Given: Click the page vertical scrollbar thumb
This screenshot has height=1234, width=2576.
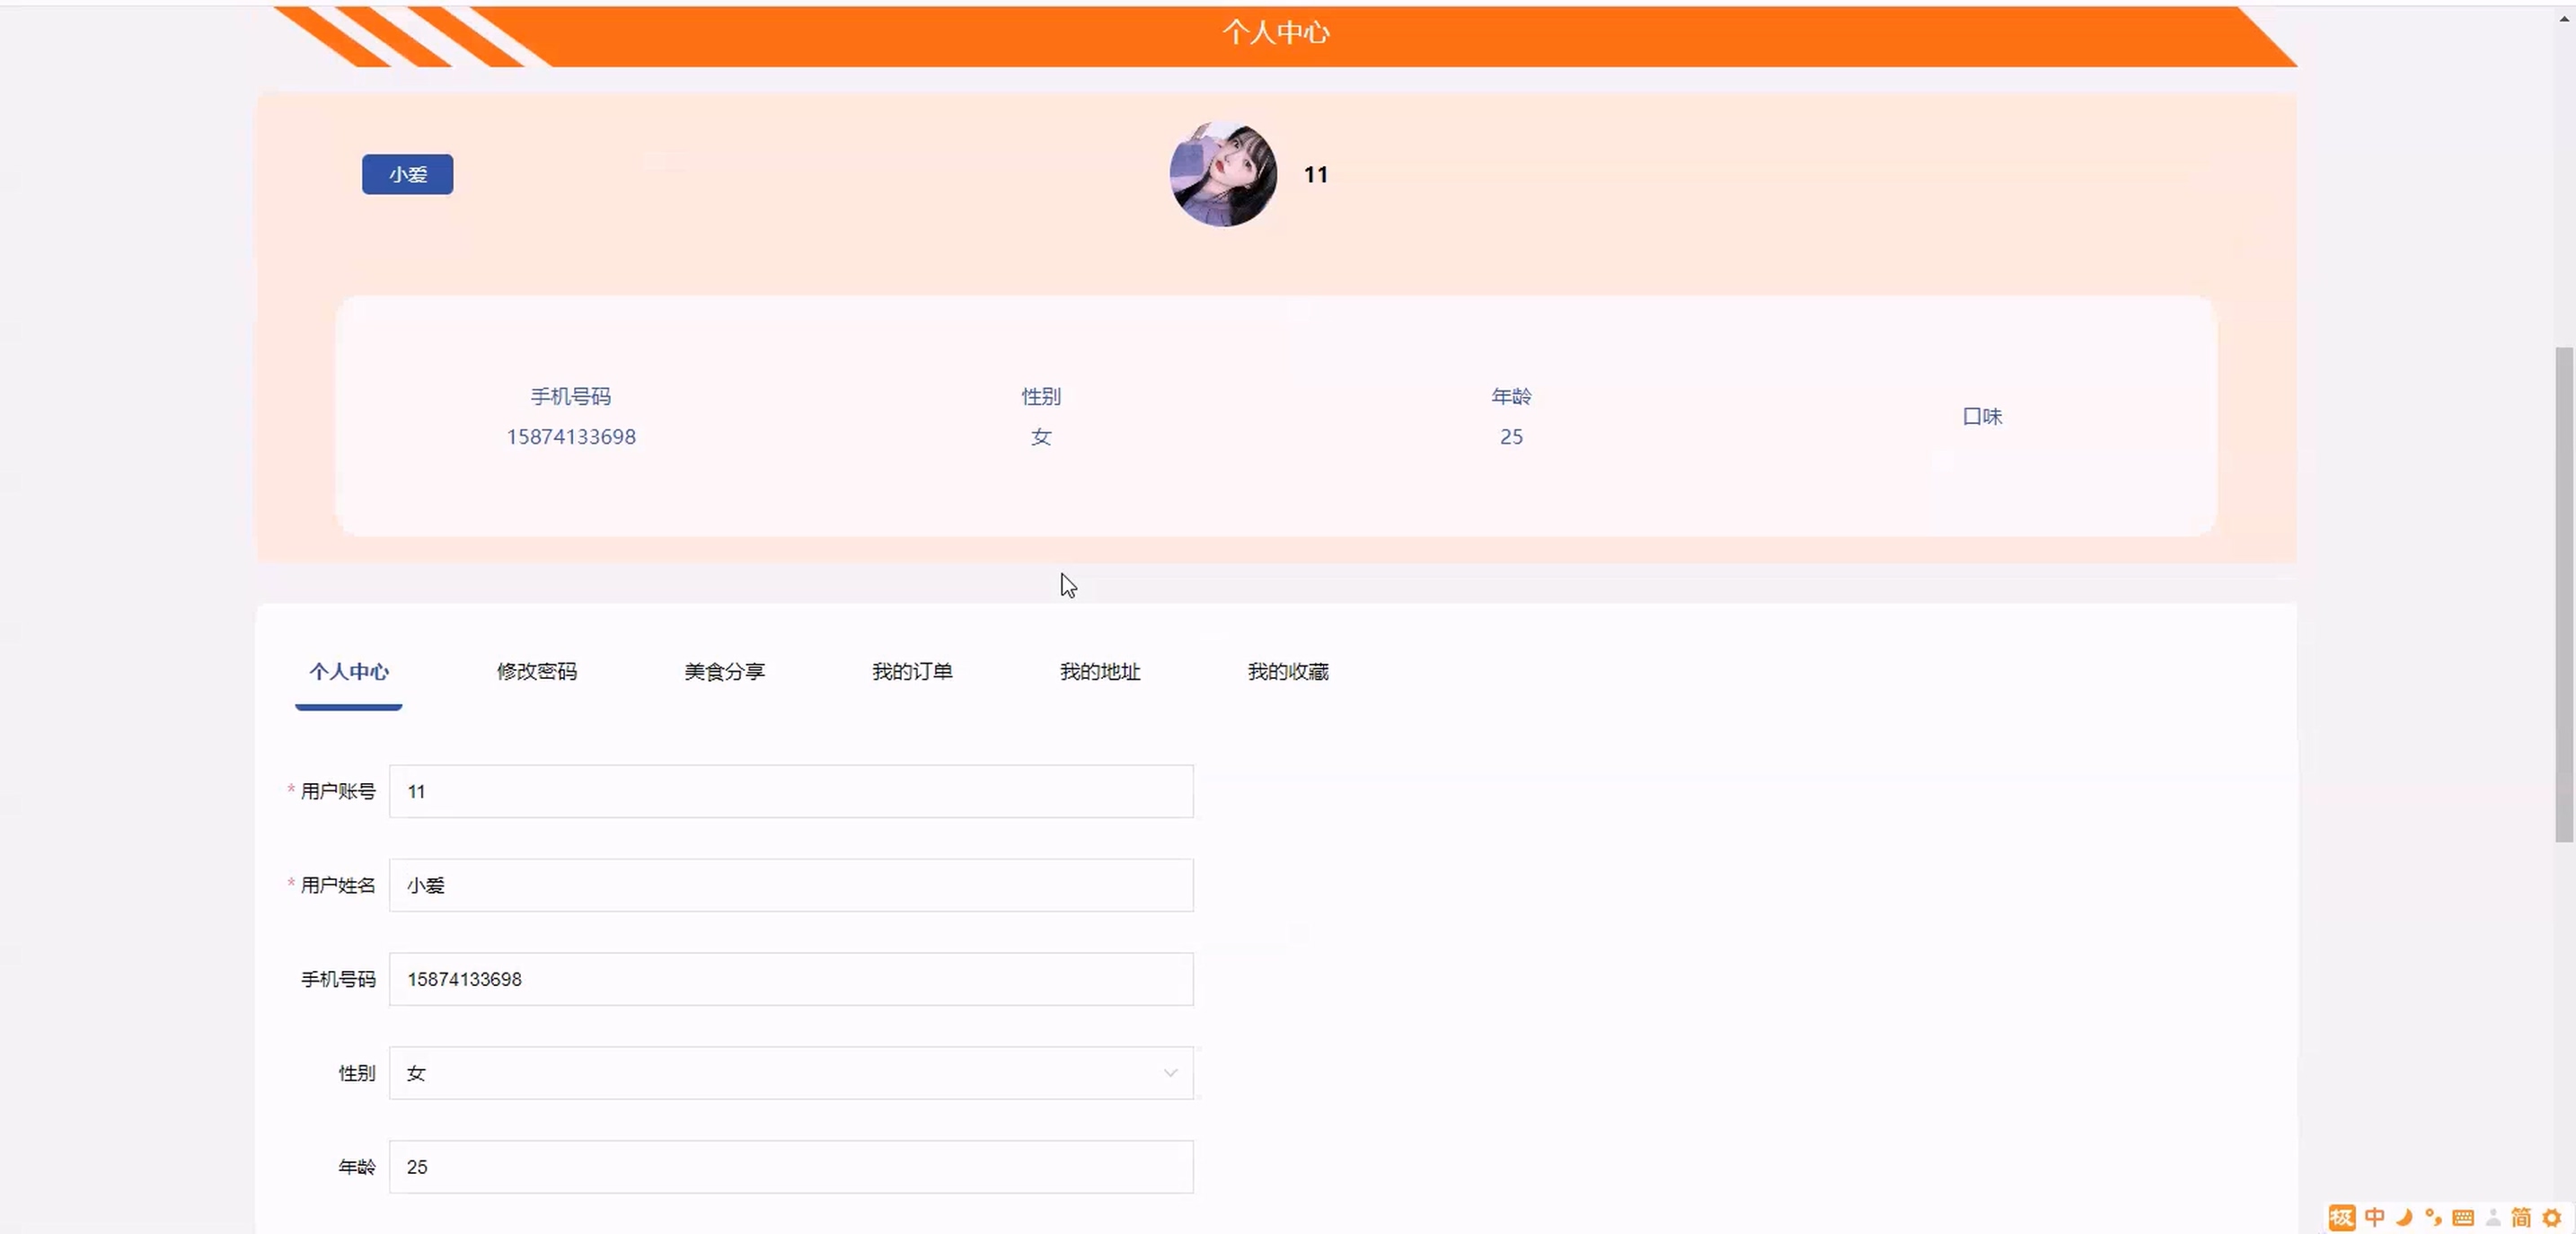Looking at the screenshot, I should 2564,594.
